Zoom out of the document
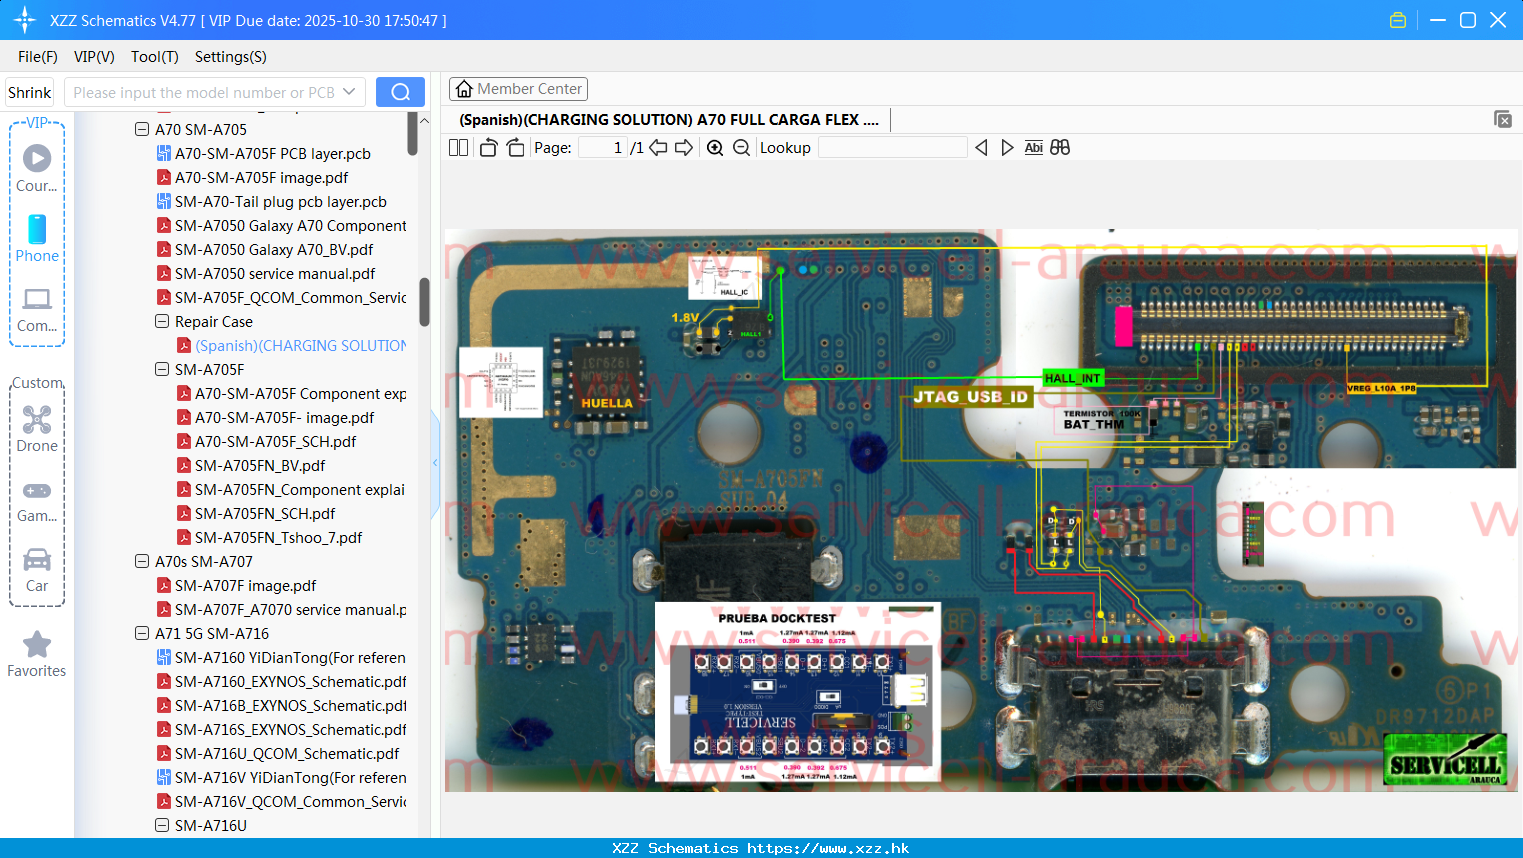This screenshot has height=858, width=1523. coord(741,147)
